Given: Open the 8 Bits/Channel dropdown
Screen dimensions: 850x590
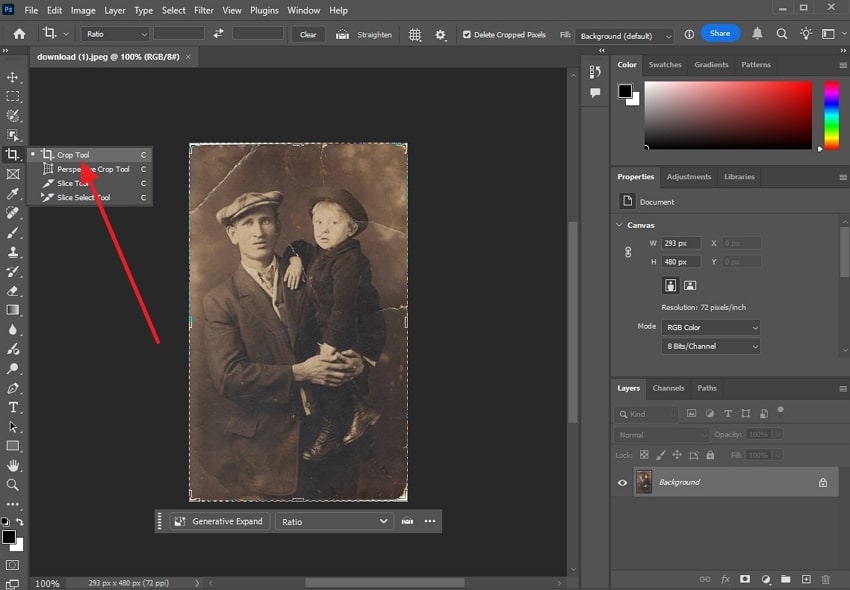Looking at the screenshot, I should [x=710, y=346].
